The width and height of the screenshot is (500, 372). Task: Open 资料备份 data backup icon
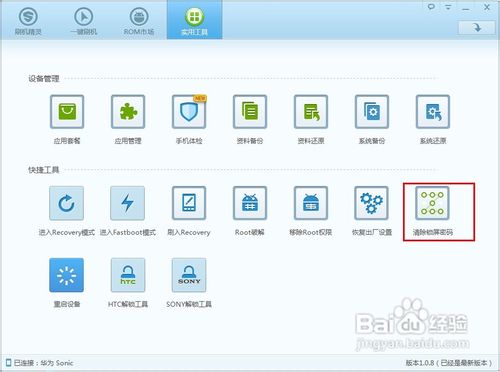[x=250, y=112]
